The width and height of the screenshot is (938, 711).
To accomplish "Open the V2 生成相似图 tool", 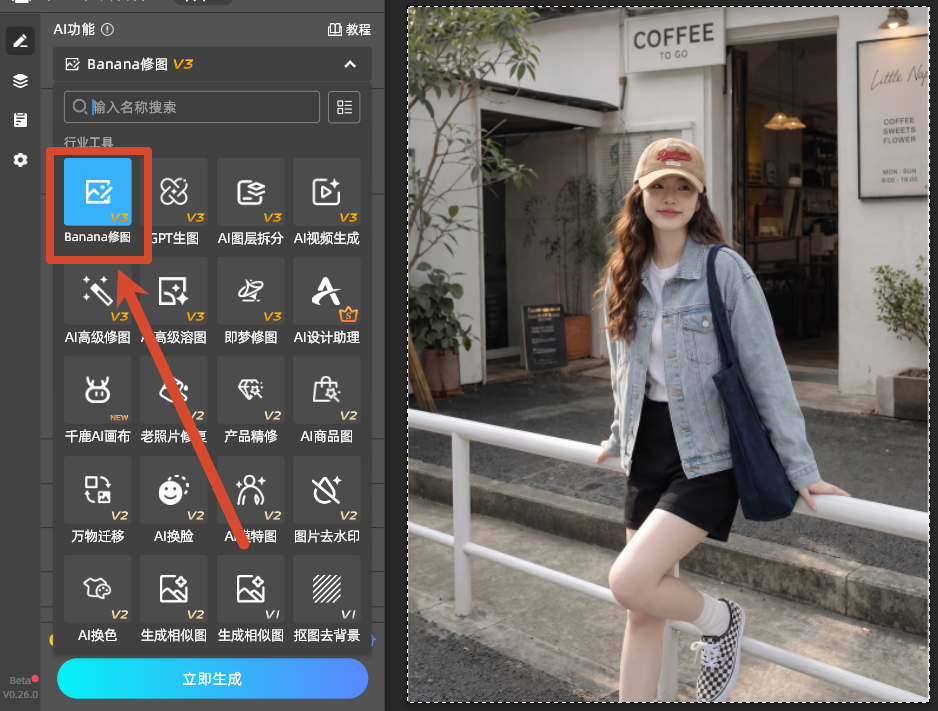I will (174, 589).
